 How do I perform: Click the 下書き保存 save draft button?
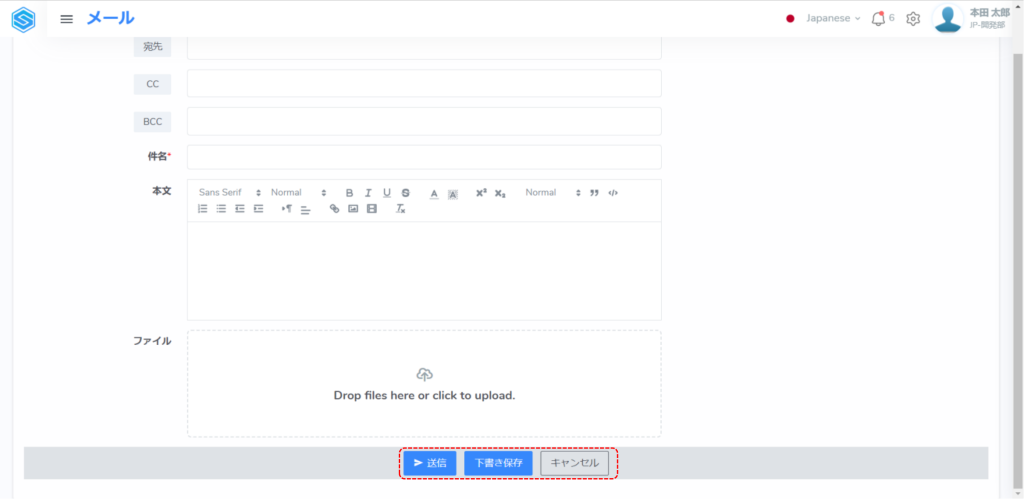[x=498, y=463]
